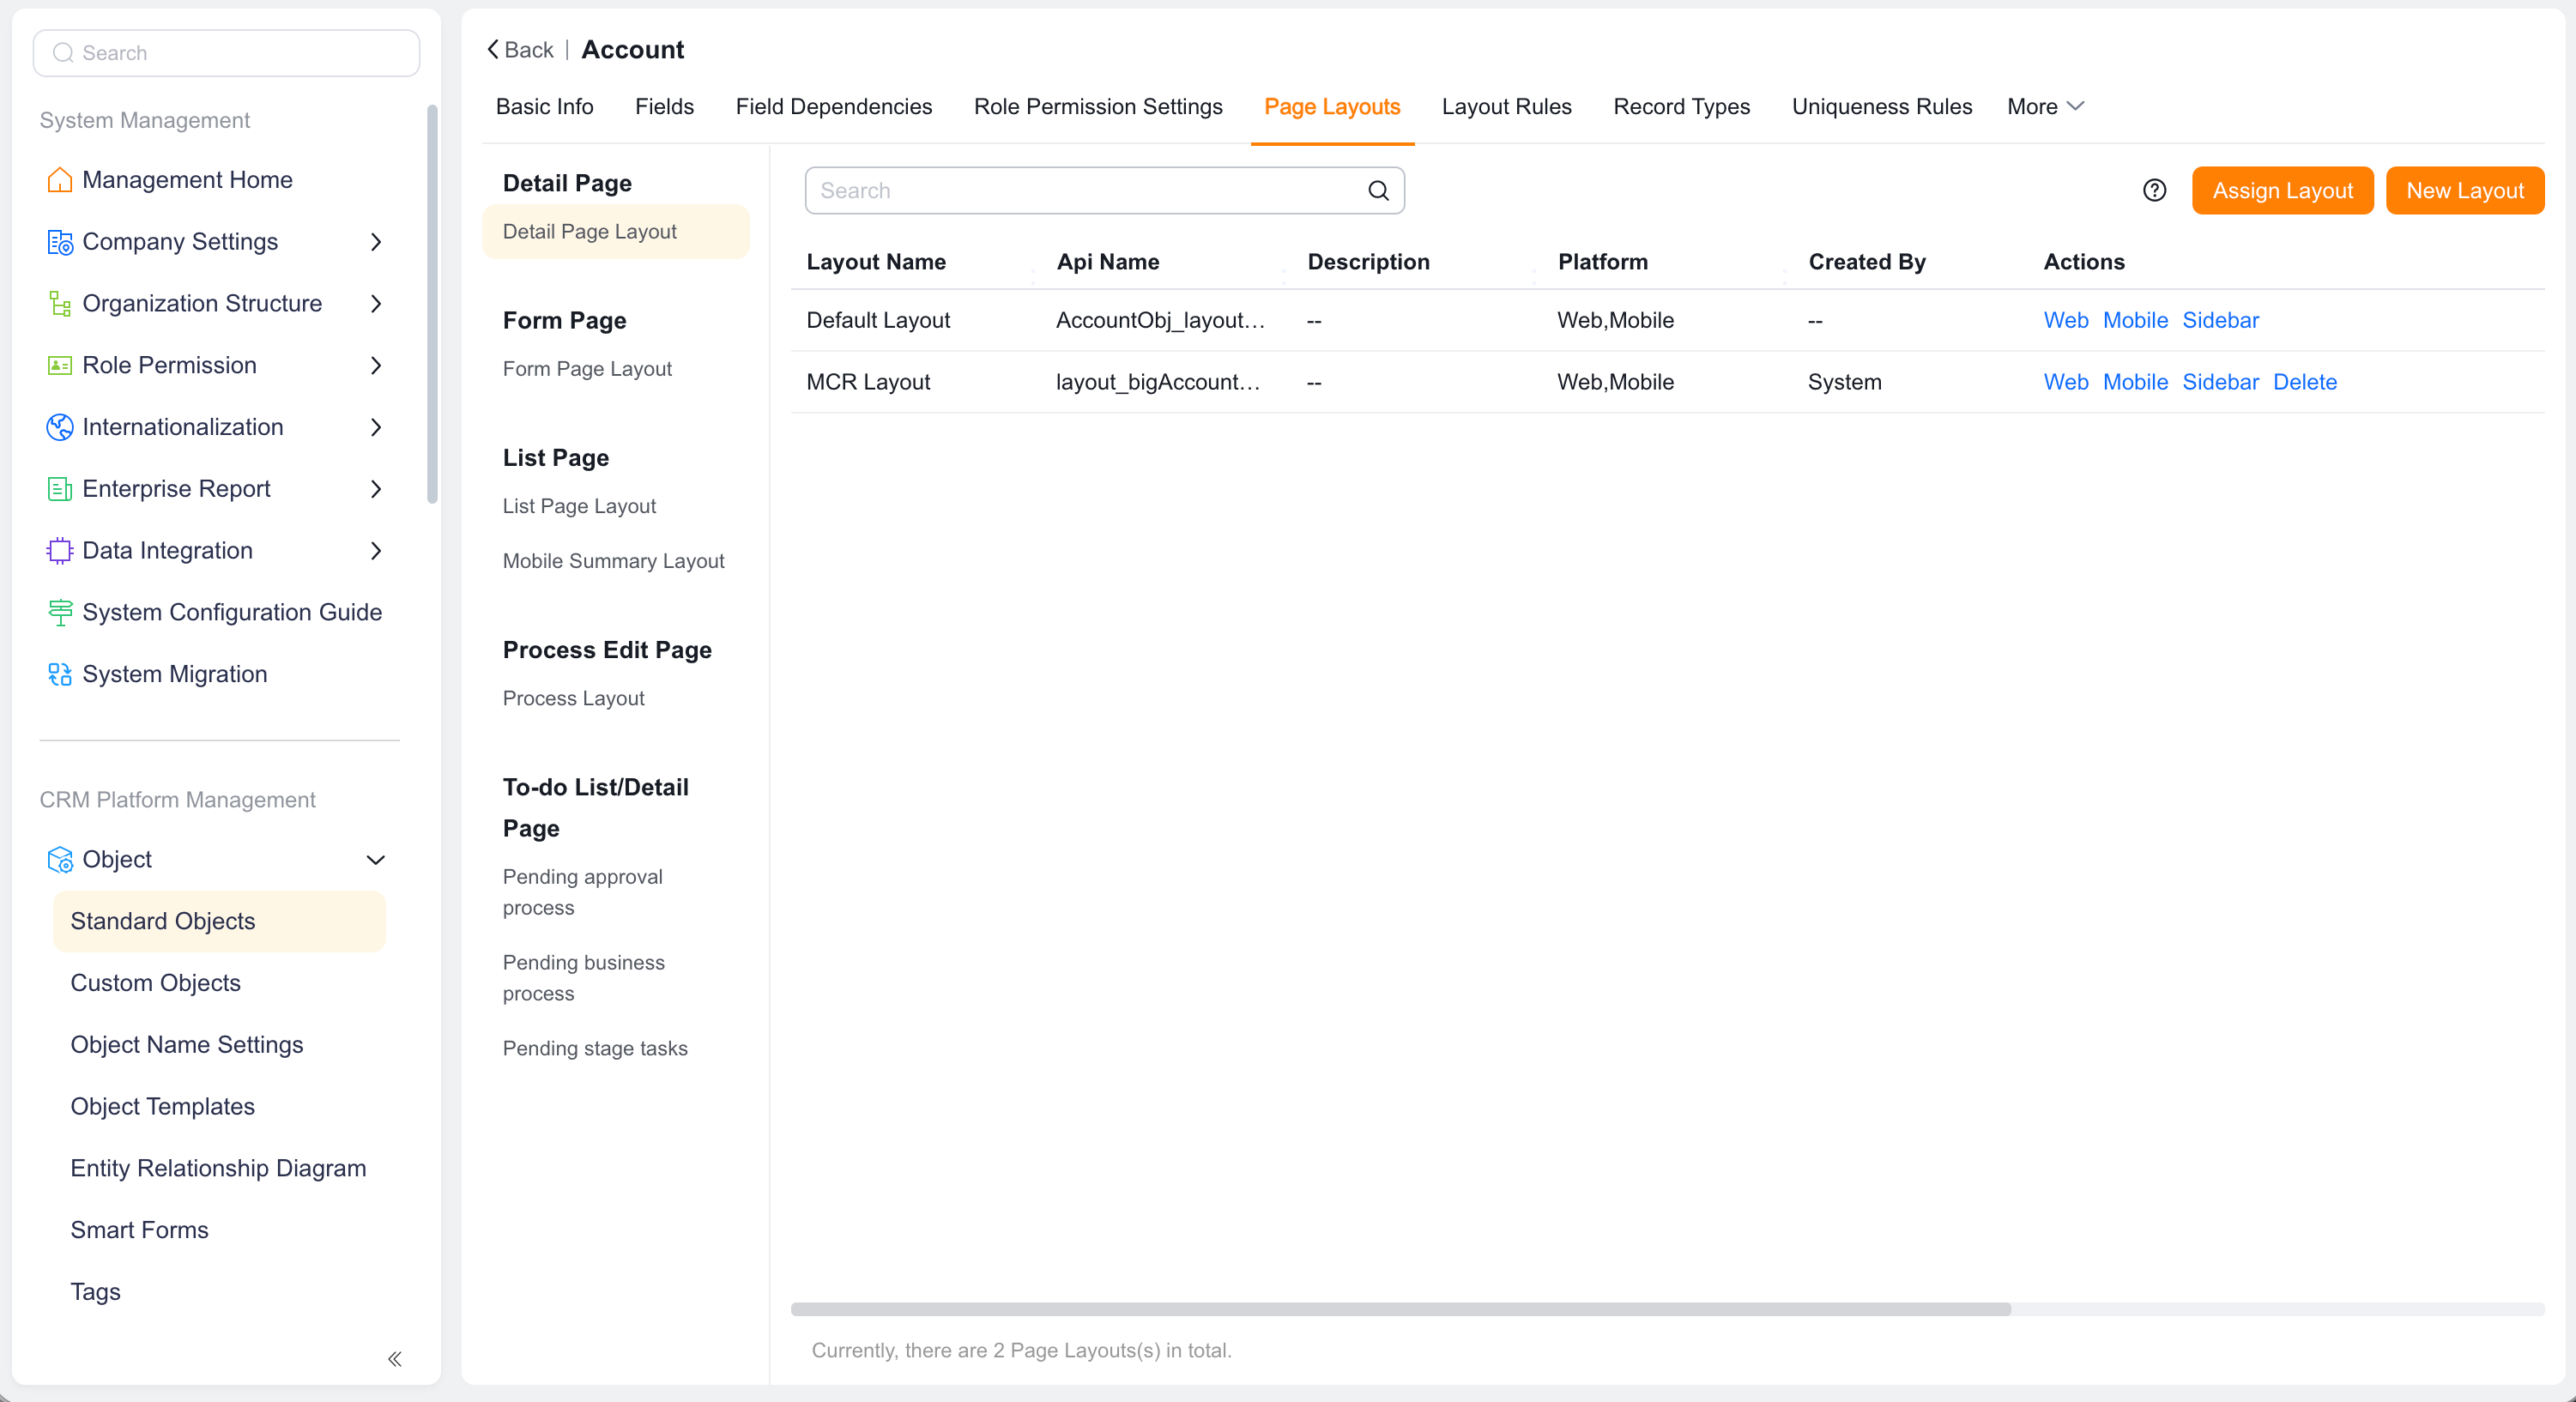Screen dimensions: 2576x1402
Task: Click the help question mark icon
Action: coord(2154,191)
